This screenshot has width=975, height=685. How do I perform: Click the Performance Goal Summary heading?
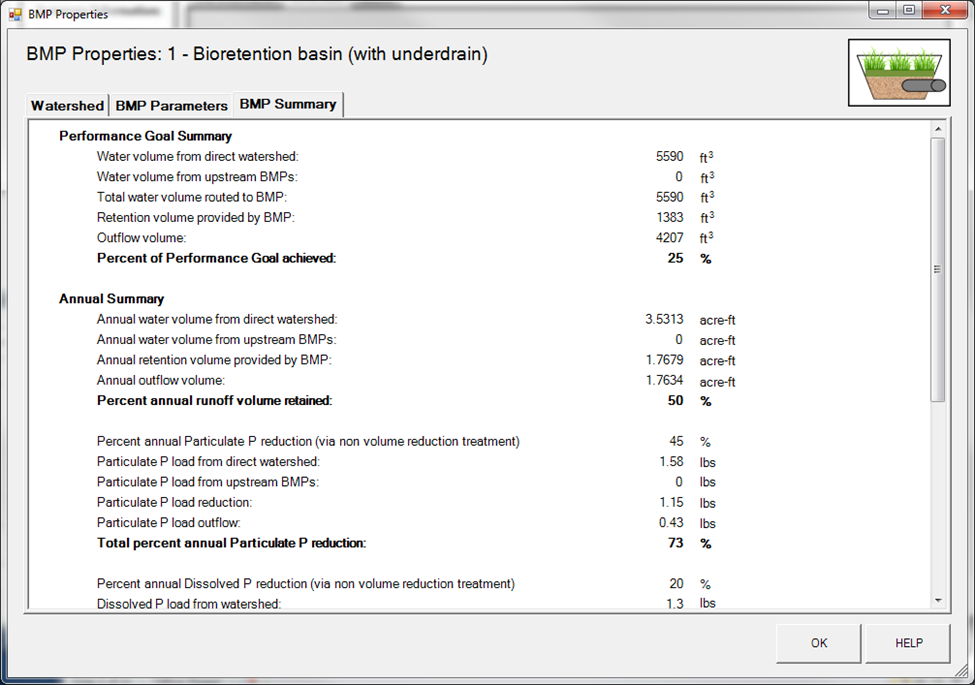coord(146,136)
